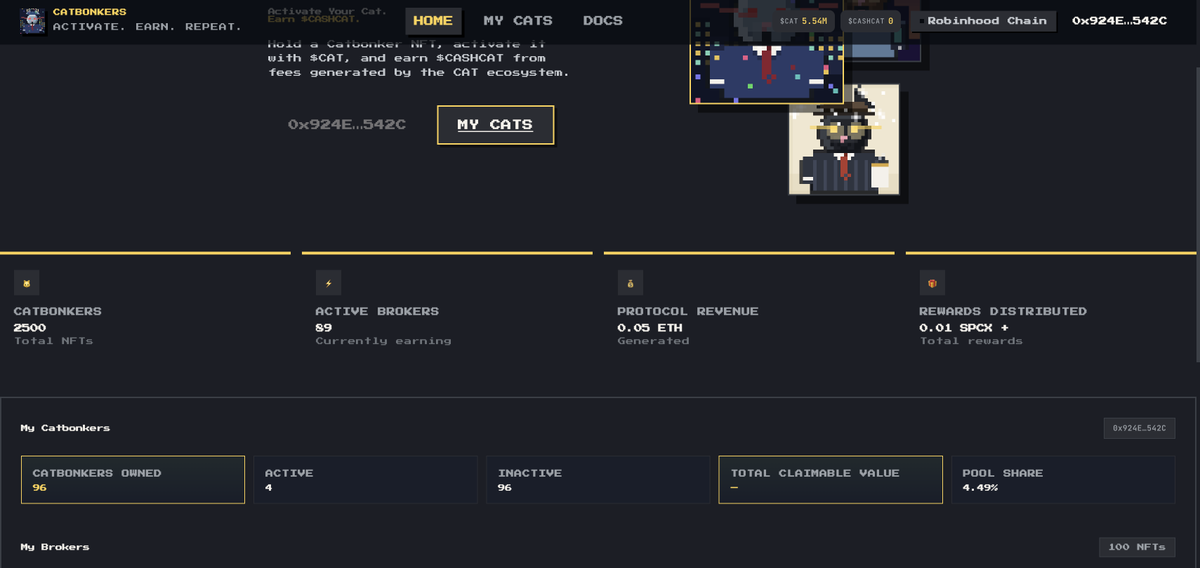Click the cat icon above Catbonkers stat
The height and width of the screenshot is (568, 1200).
pos(27,283)
